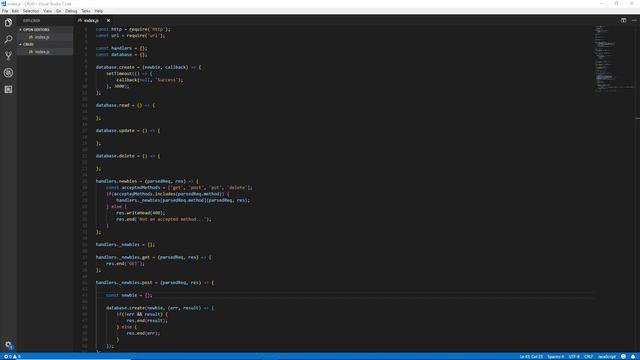Image resolution: width=640 pixels, height=360 pixels.
Task: Open the Manage gear menu
Action: tap(9, 345)
